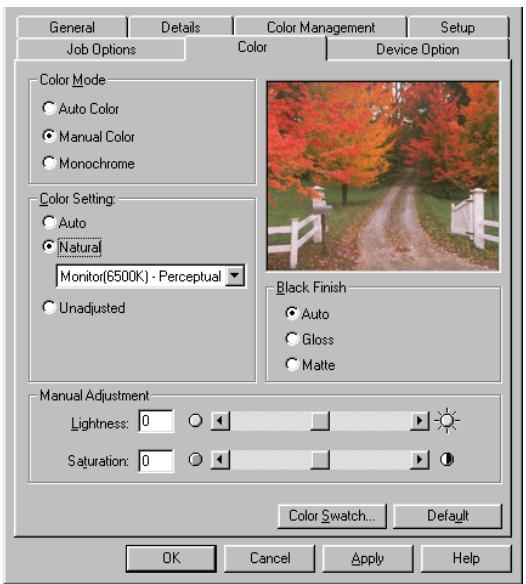
Task: Open the Monitor(6500K) - Perceptual dropdown arrow
Action: coord(235,276)
